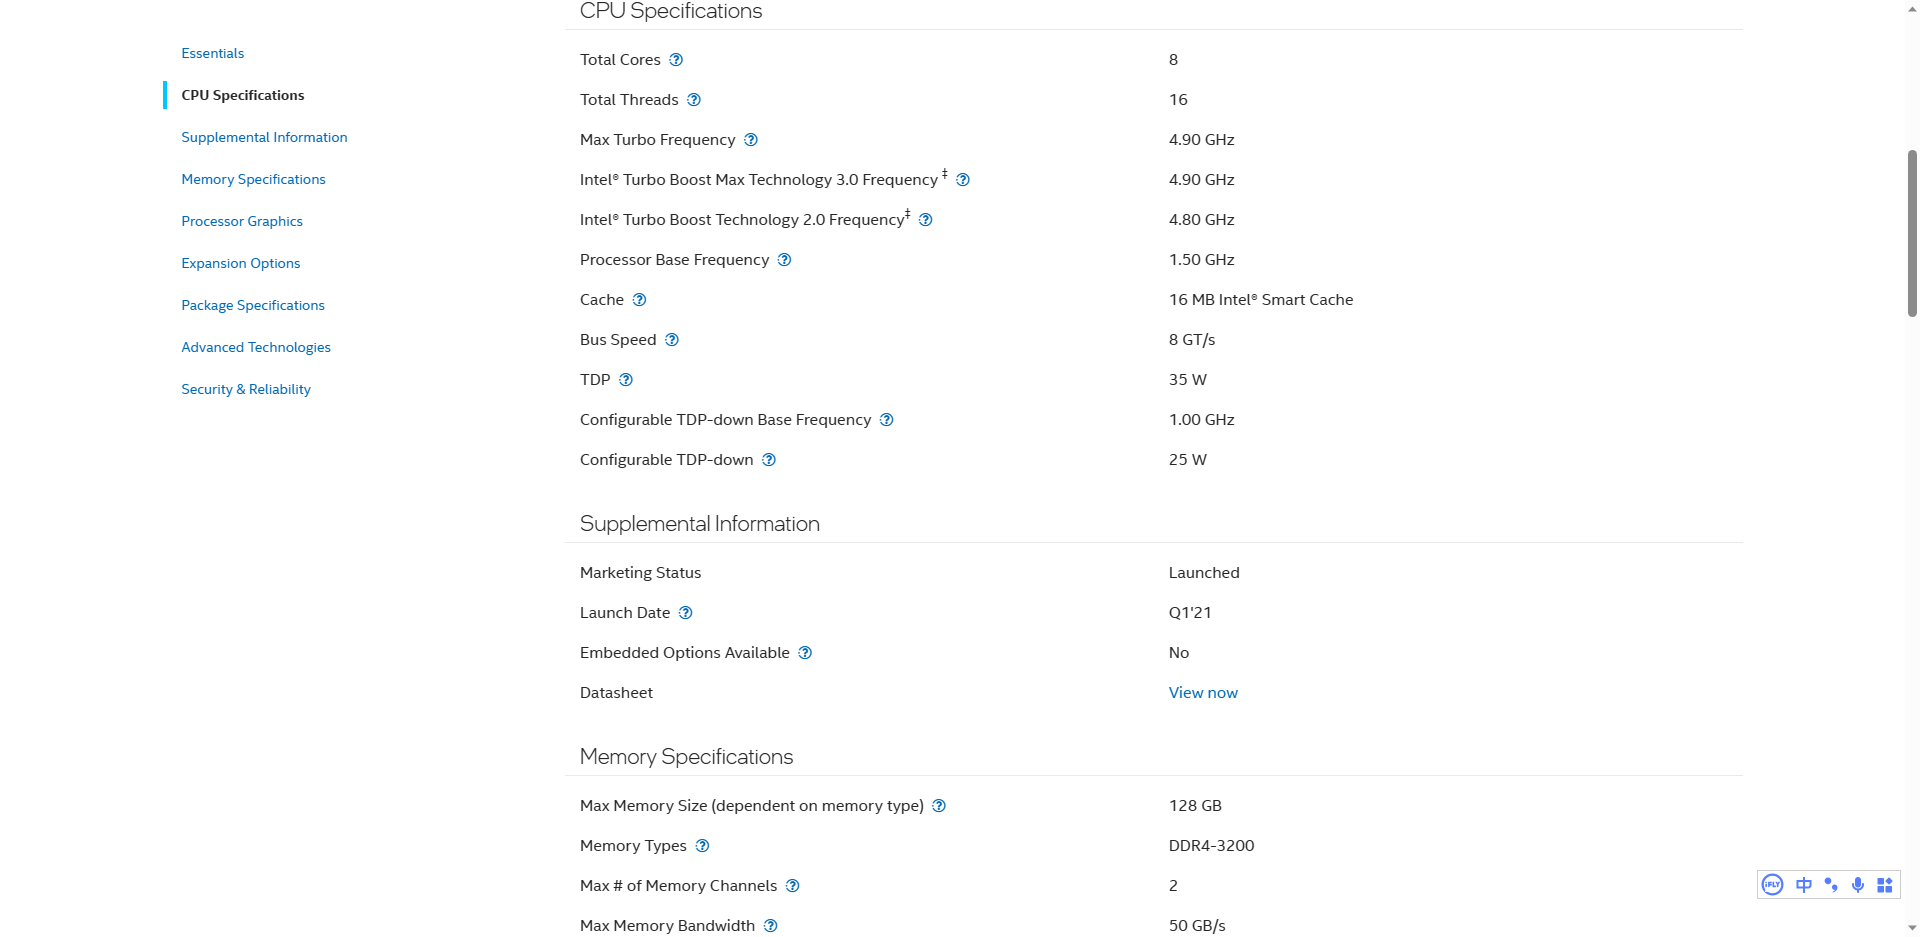Jump to Essentials section in sidebar
This screenshot has height=937, width=1920.
tap(212, 53)
